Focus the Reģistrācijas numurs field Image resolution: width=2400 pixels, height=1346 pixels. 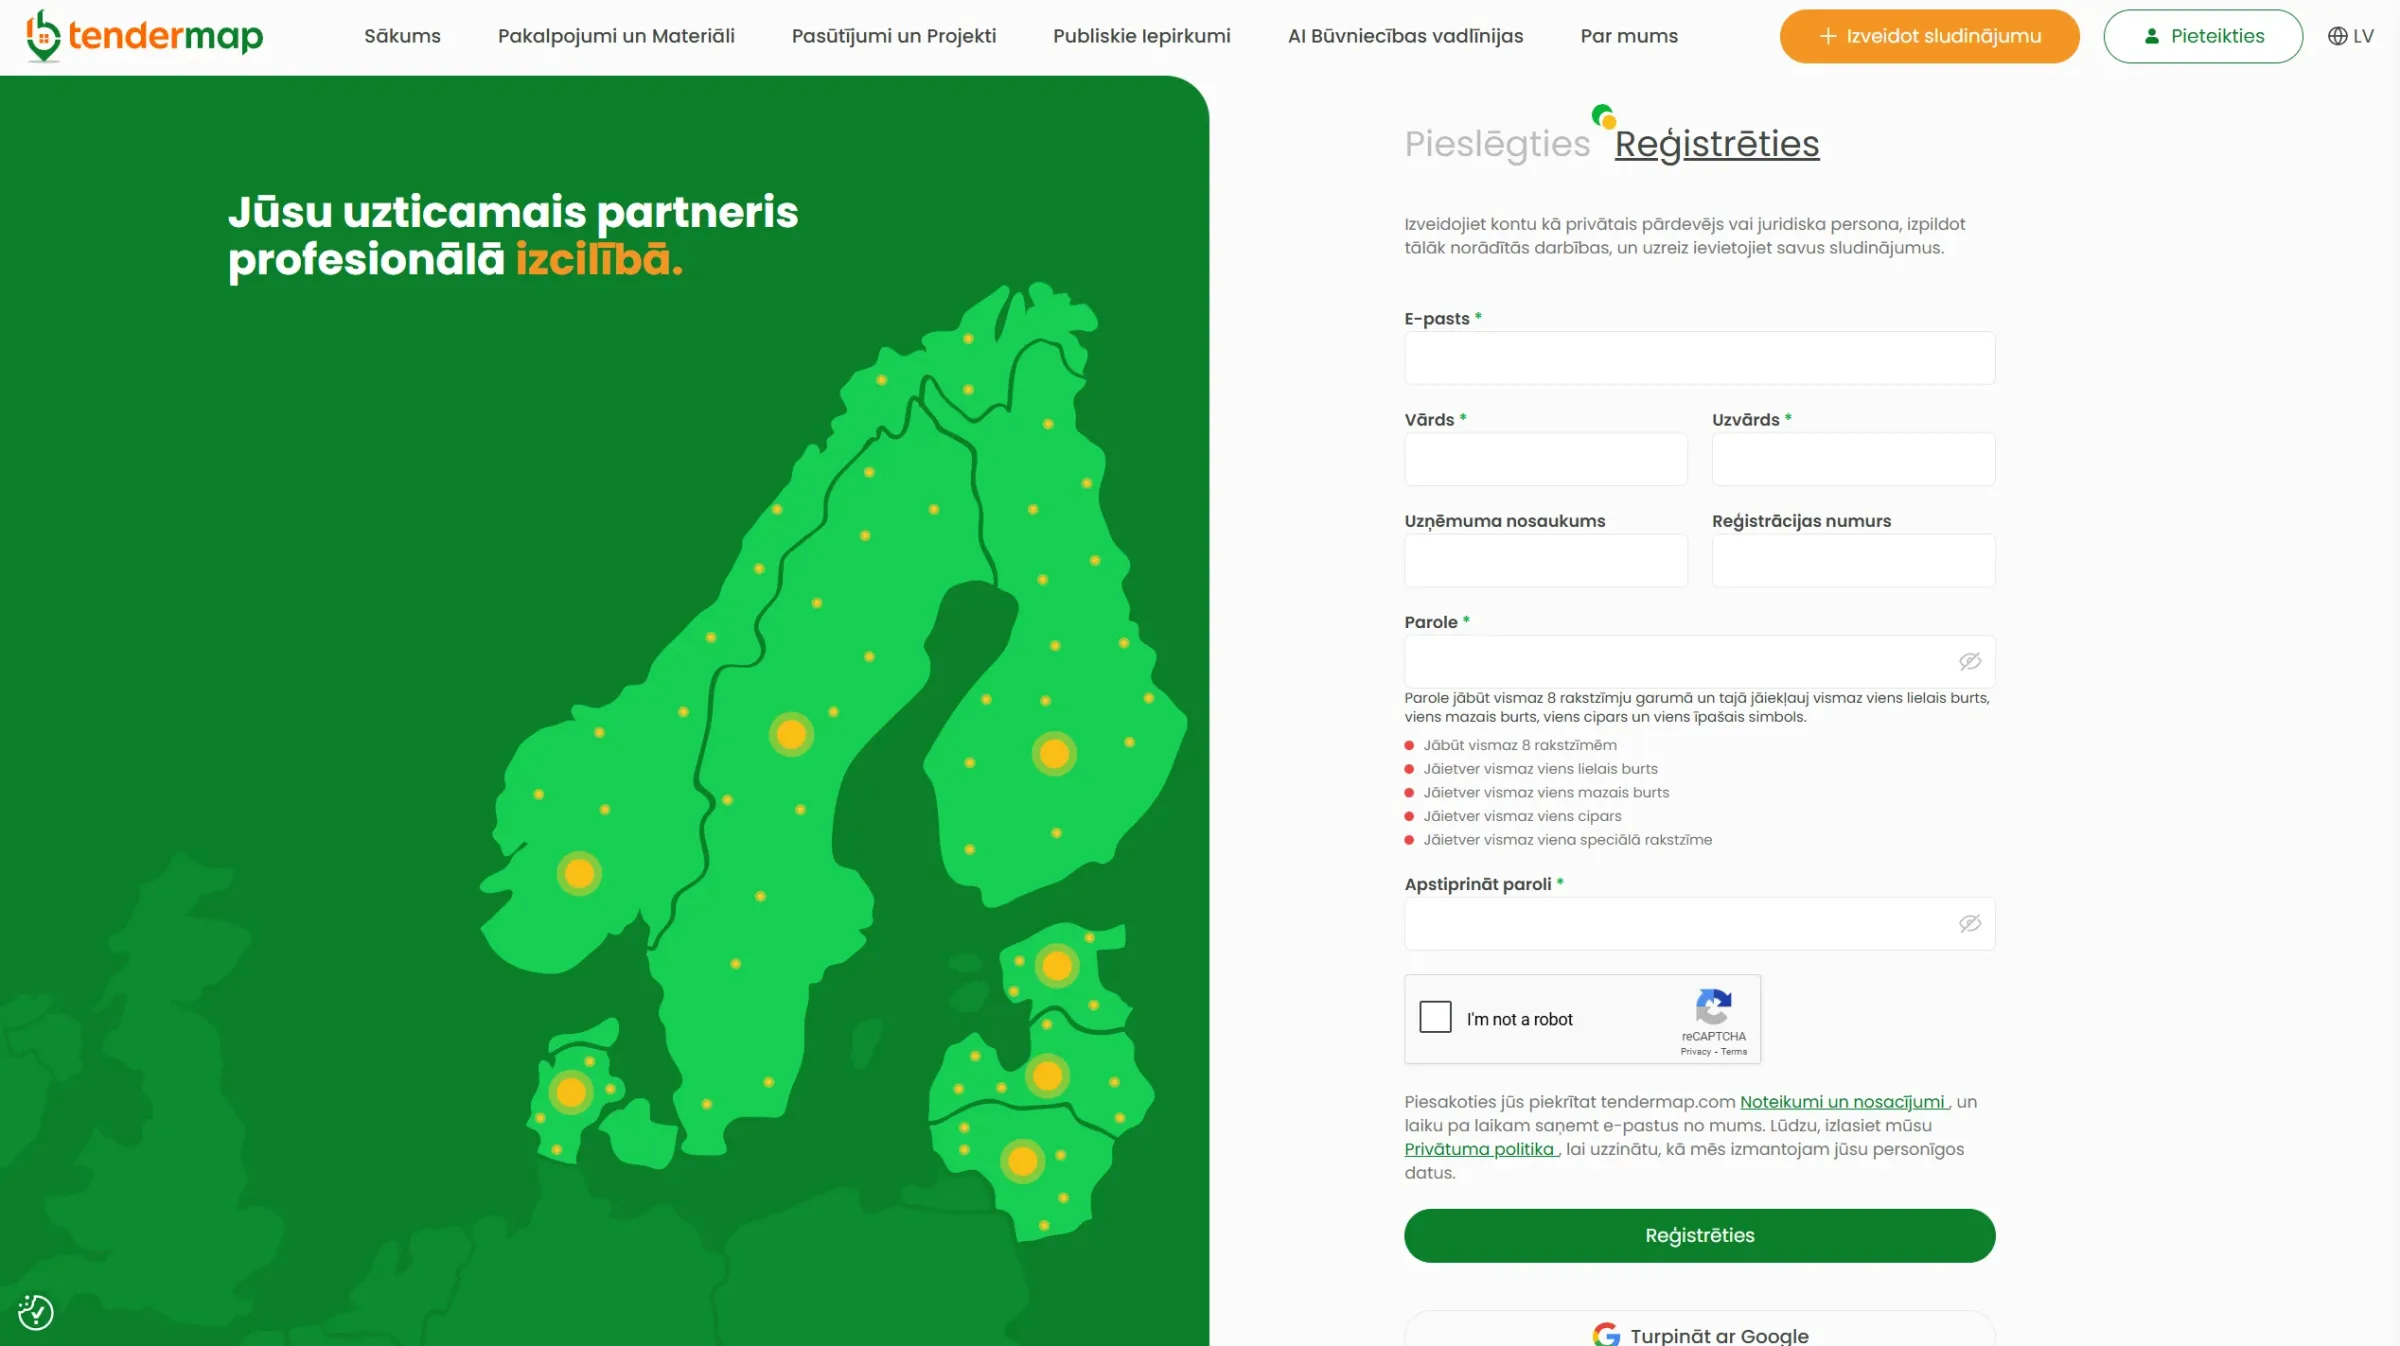1853,560
